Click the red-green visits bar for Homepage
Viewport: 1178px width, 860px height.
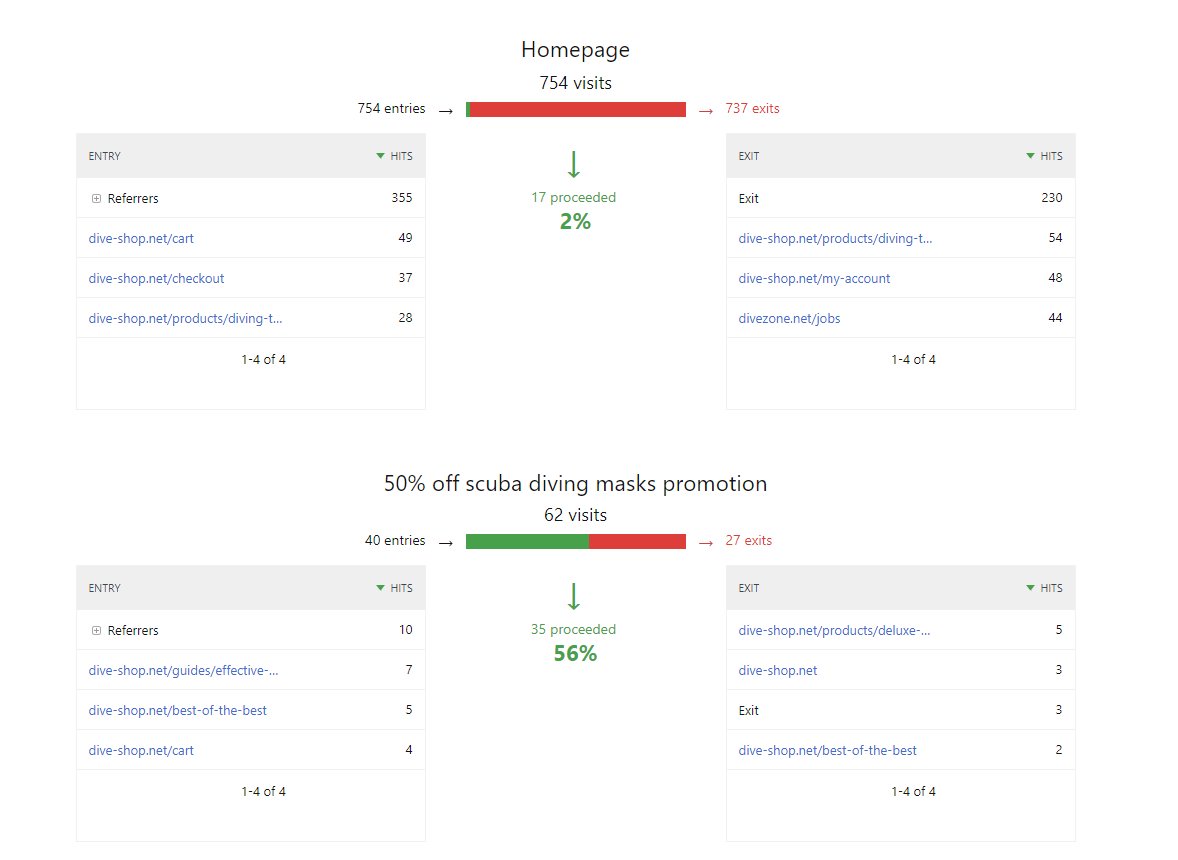click(x=575, y=108)
